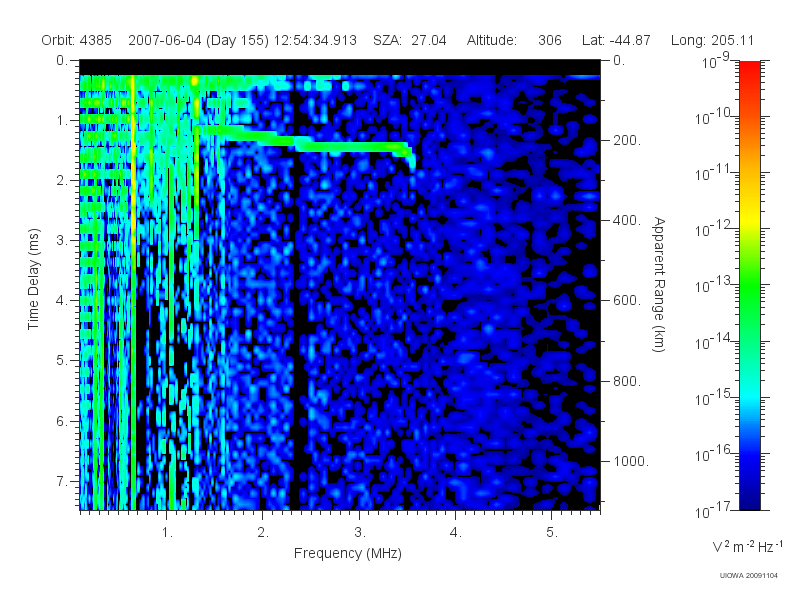Click the 'UIOWA 20091104' credit text
Screen dimensions: 800x600
tap(748, 576)
